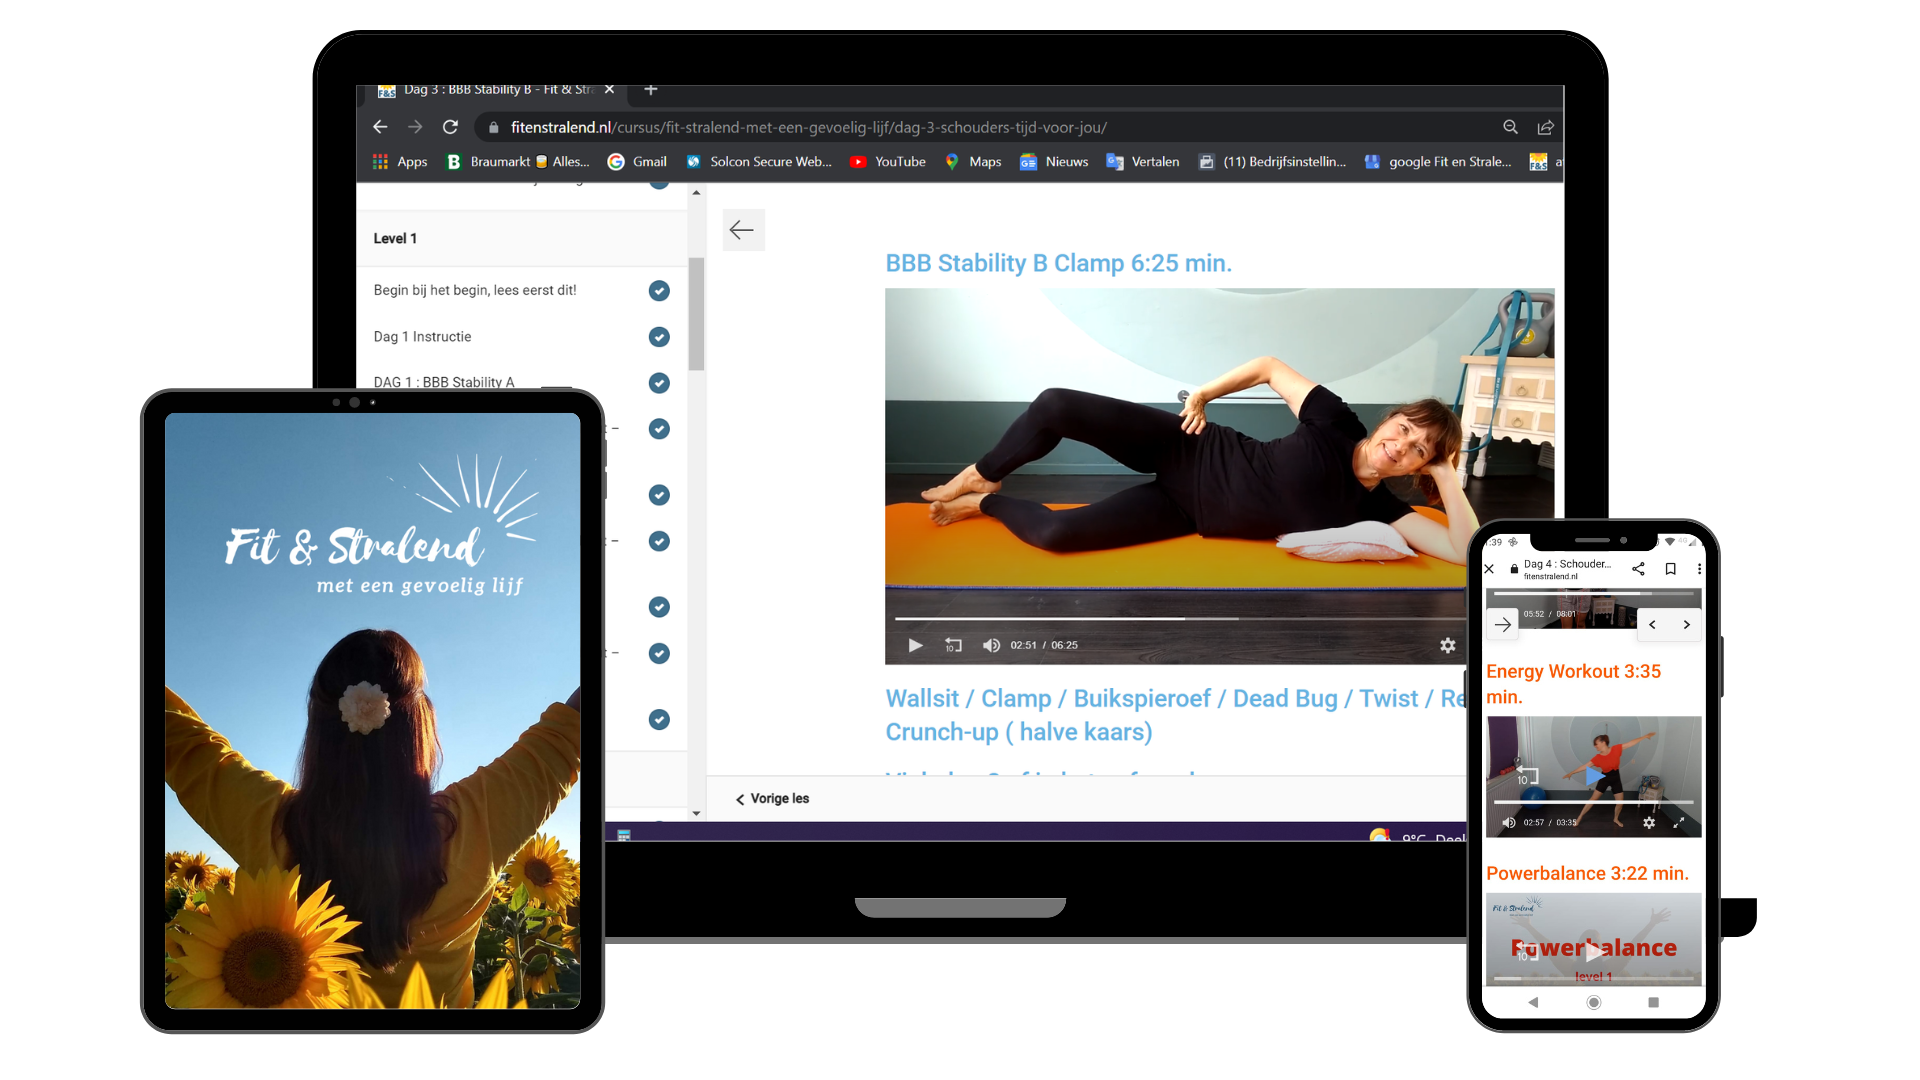Click the browser zoom magnifier icon
Viewport: 1920px width, 1080px height.
(x=1510, y=127)
